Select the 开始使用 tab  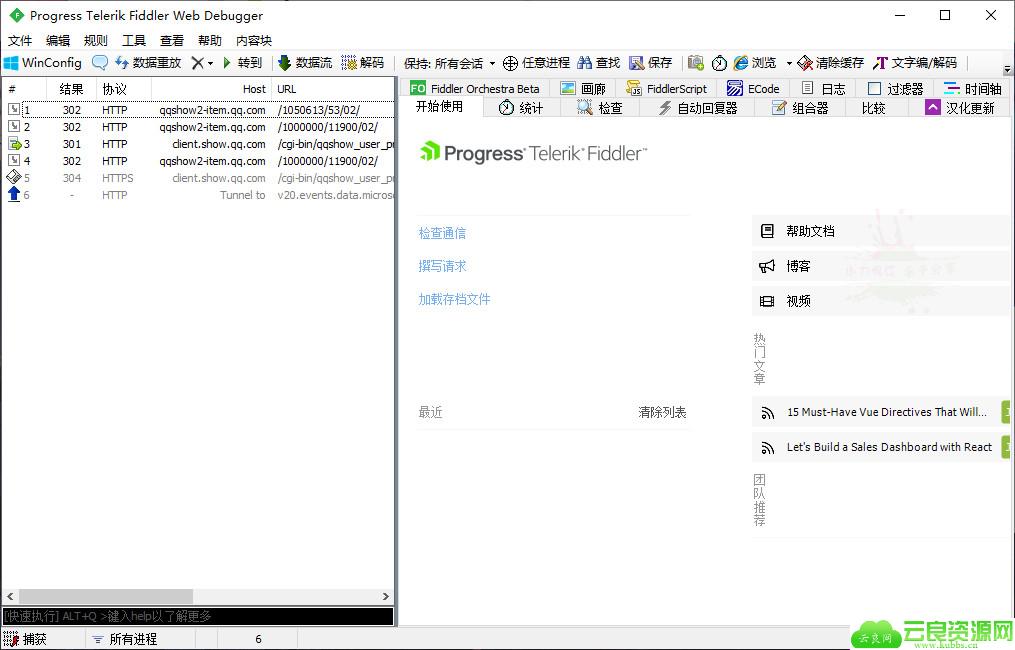[440, 107]
